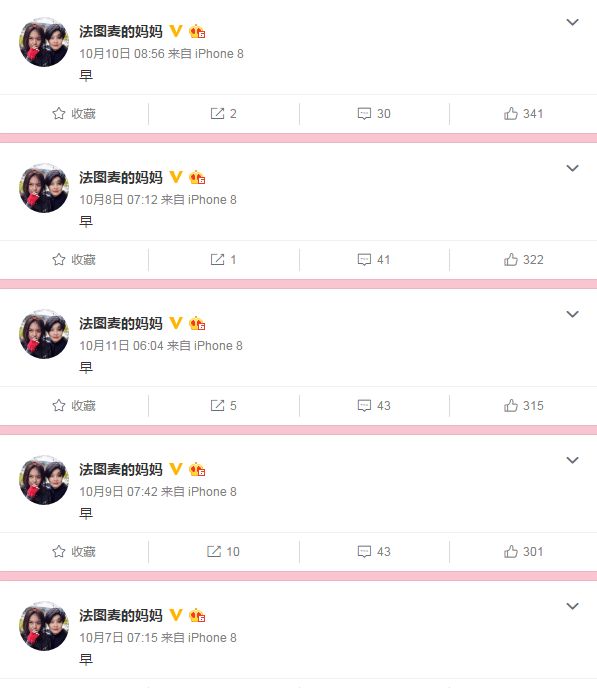Open the 法图麦的妈妈 username link on the first post

click(121, 32)
